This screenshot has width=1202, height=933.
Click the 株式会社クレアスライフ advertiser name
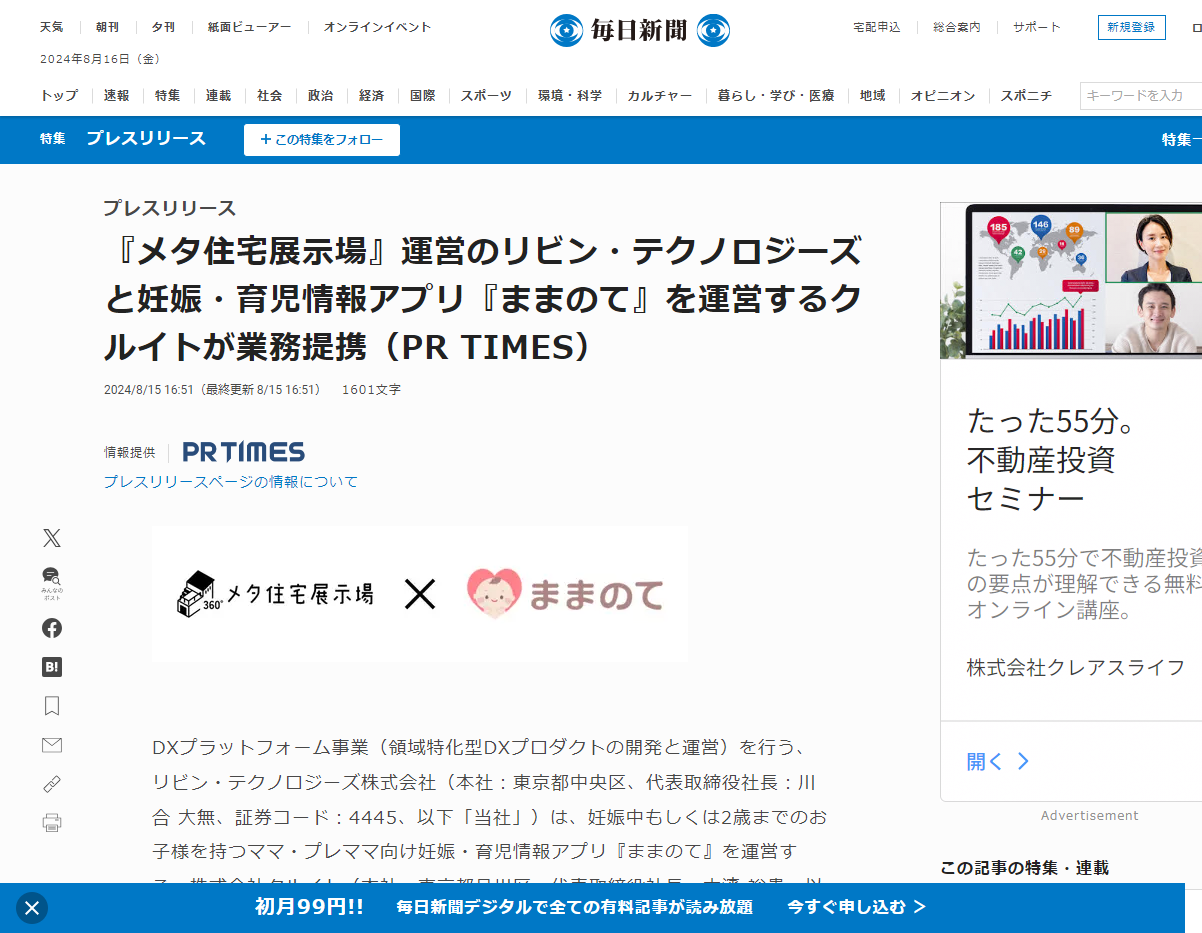(1076, 667)
